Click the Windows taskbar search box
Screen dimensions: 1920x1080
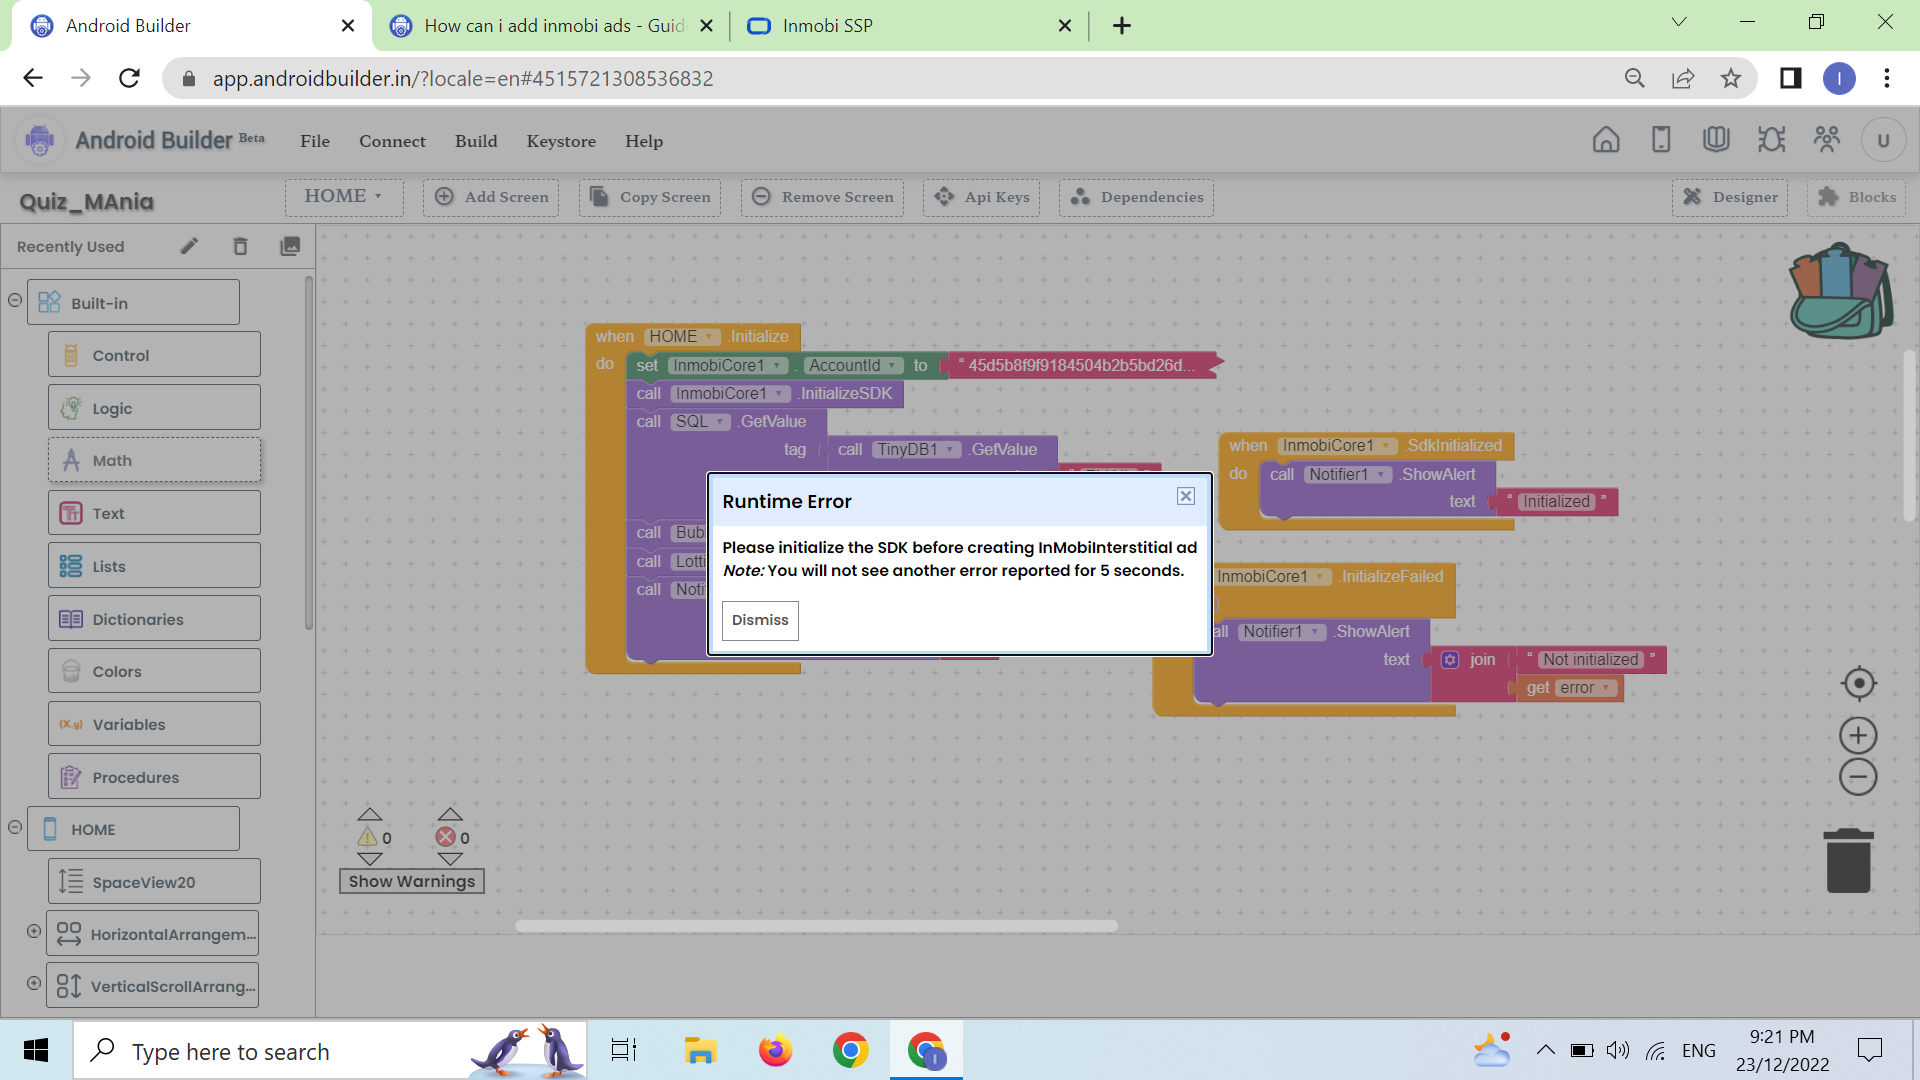coord(330,1051)
